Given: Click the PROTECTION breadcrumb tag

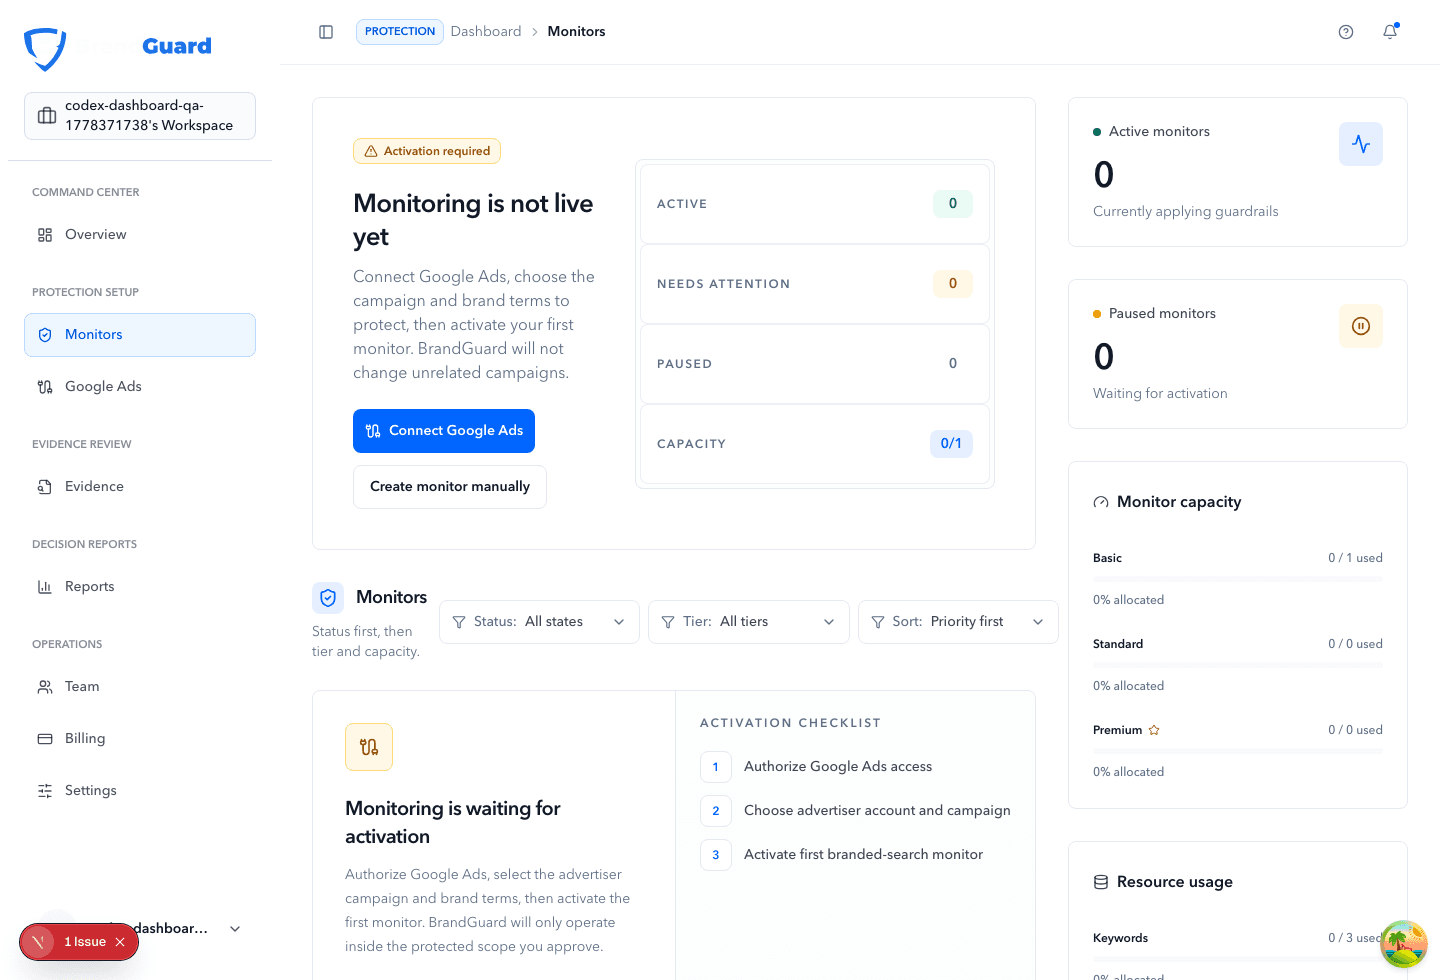Looking at the screenshot, I should coord(400,32).
